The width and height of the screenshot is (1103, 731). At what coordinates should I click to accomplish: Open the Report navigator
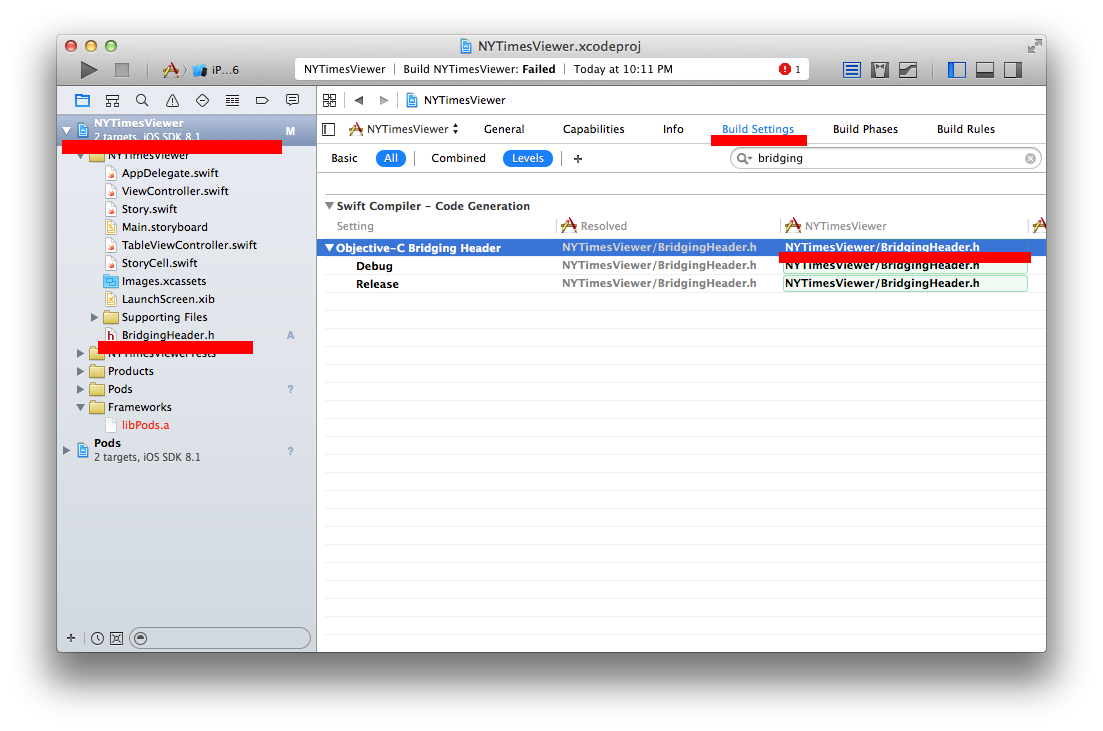[x=293, y=101]
